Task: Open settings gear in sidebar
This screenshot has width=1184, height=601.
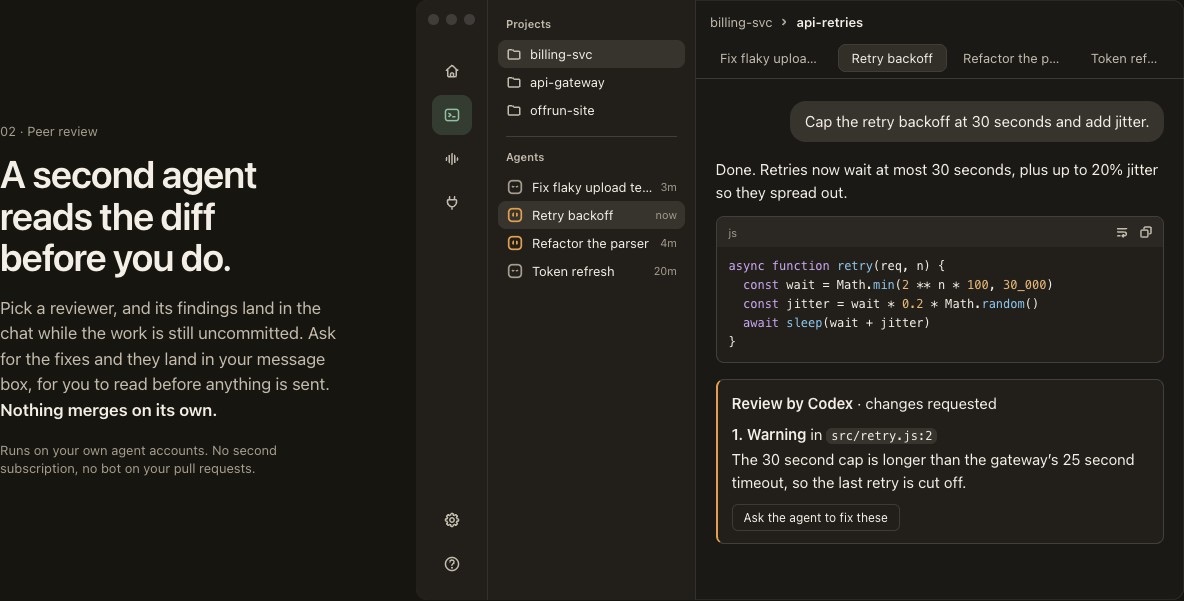Action: (452, 520)
